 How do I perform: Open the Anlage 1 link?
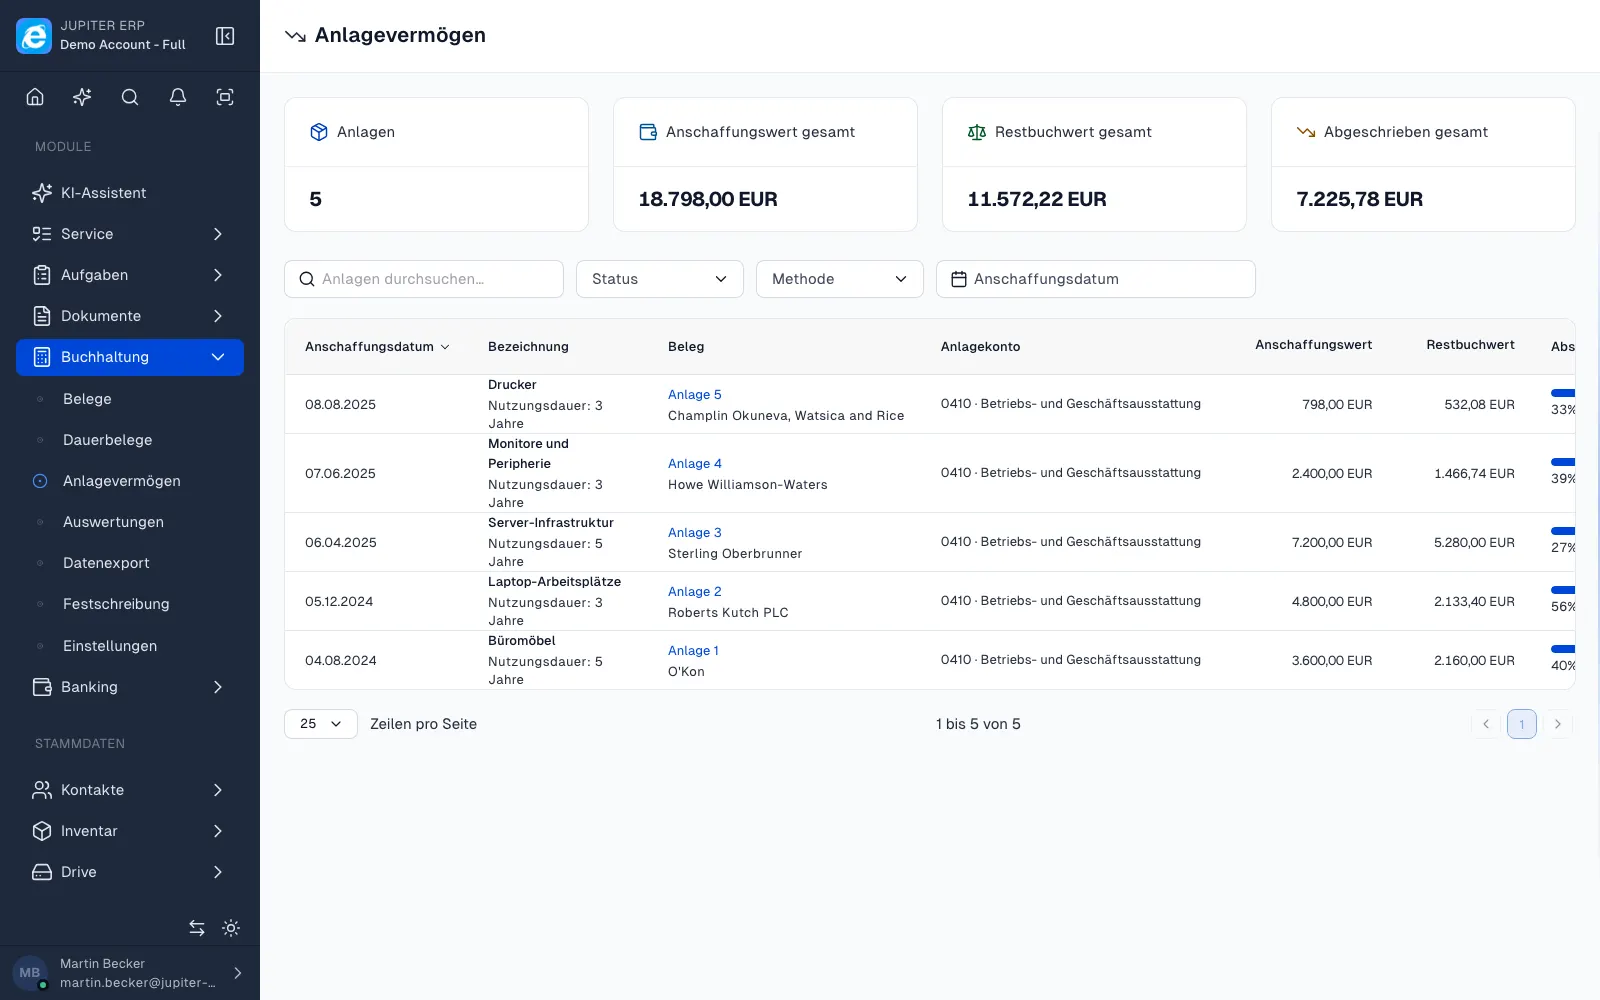[x=693, y=651]
